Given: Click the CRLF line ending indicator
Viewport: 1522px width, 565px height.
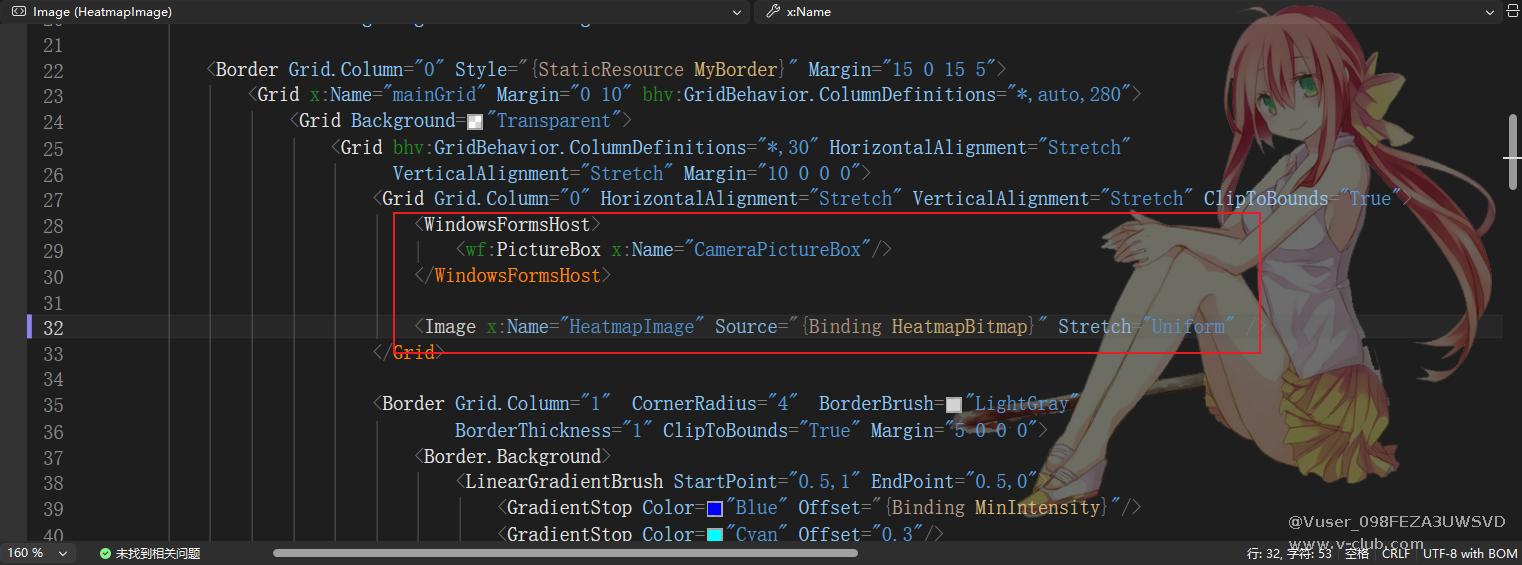Looking at the screenshot, I should click(1396, 553).
